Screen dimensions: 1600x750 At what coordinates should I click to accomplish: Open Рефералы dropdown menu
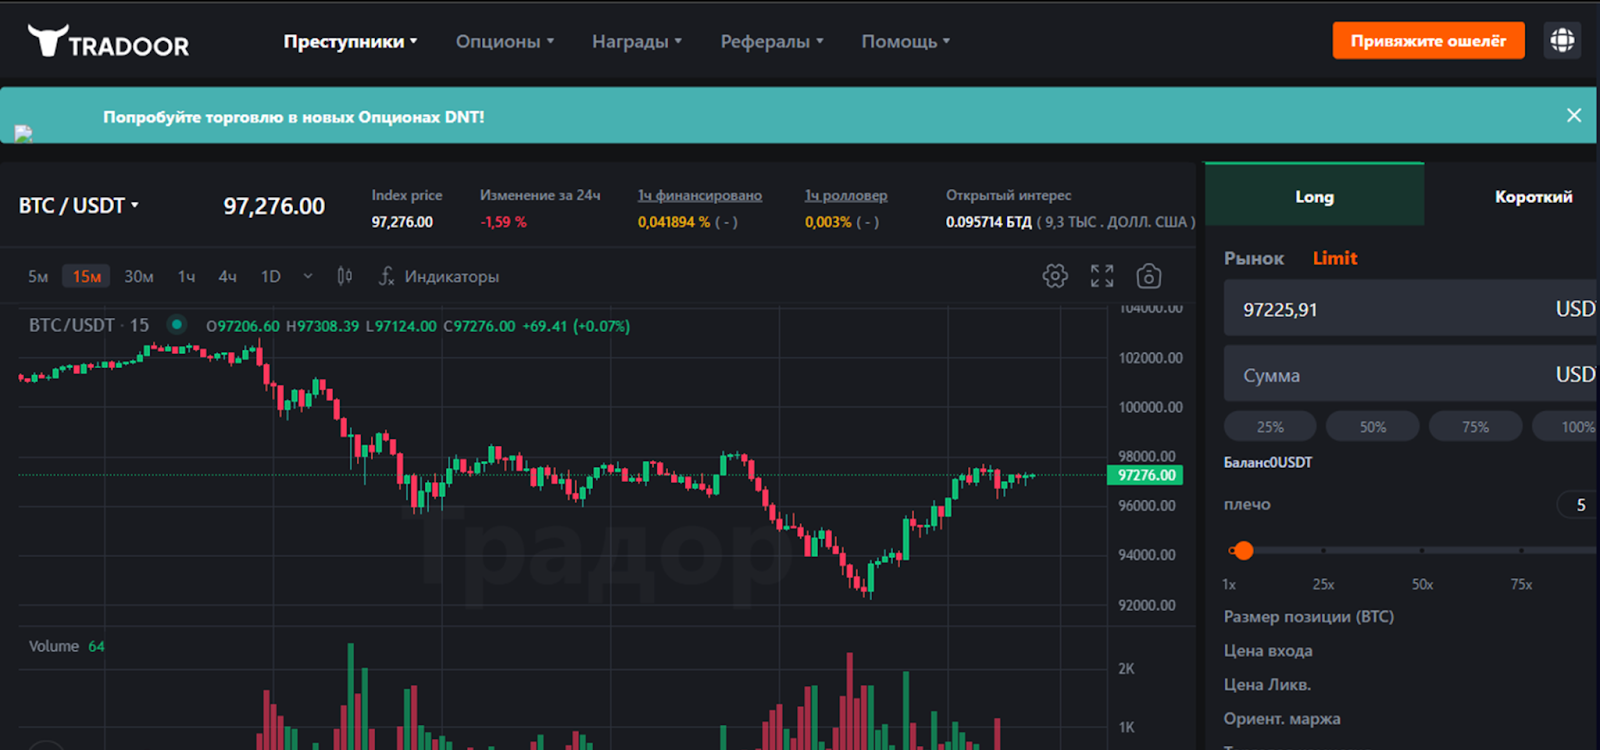(771, 41)
